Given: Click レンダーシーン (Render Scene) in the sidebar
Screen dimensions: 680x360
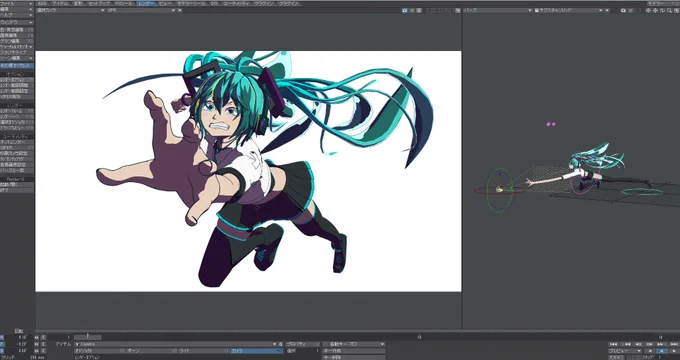Looking at the screenshot, I should pyautogui.click(x=16, y=117).
